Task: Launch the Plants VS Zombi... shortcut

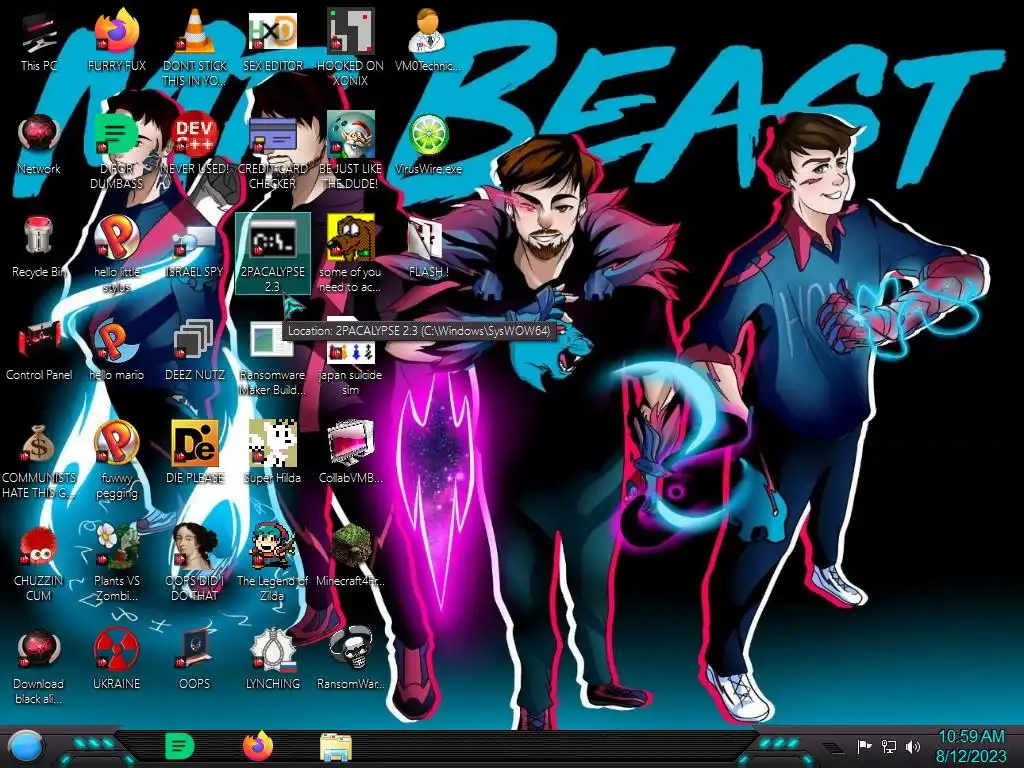Action: click(117, 563)
